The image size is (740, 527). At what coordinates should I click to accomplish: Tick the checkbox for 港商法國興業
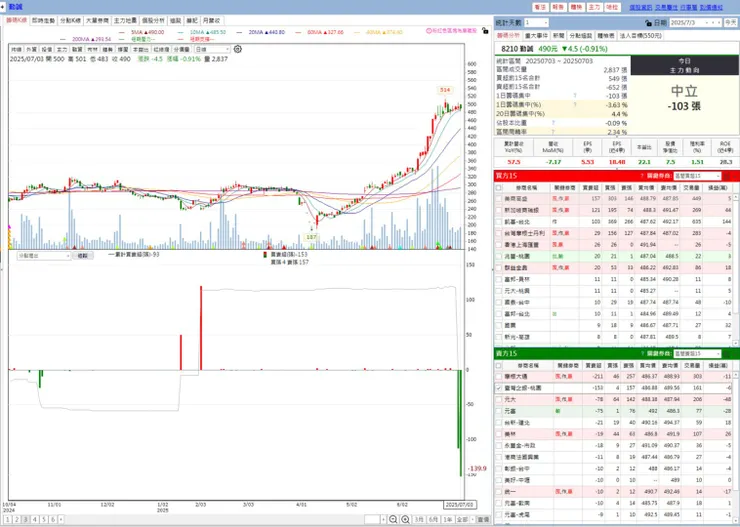(x=499, y=457)
